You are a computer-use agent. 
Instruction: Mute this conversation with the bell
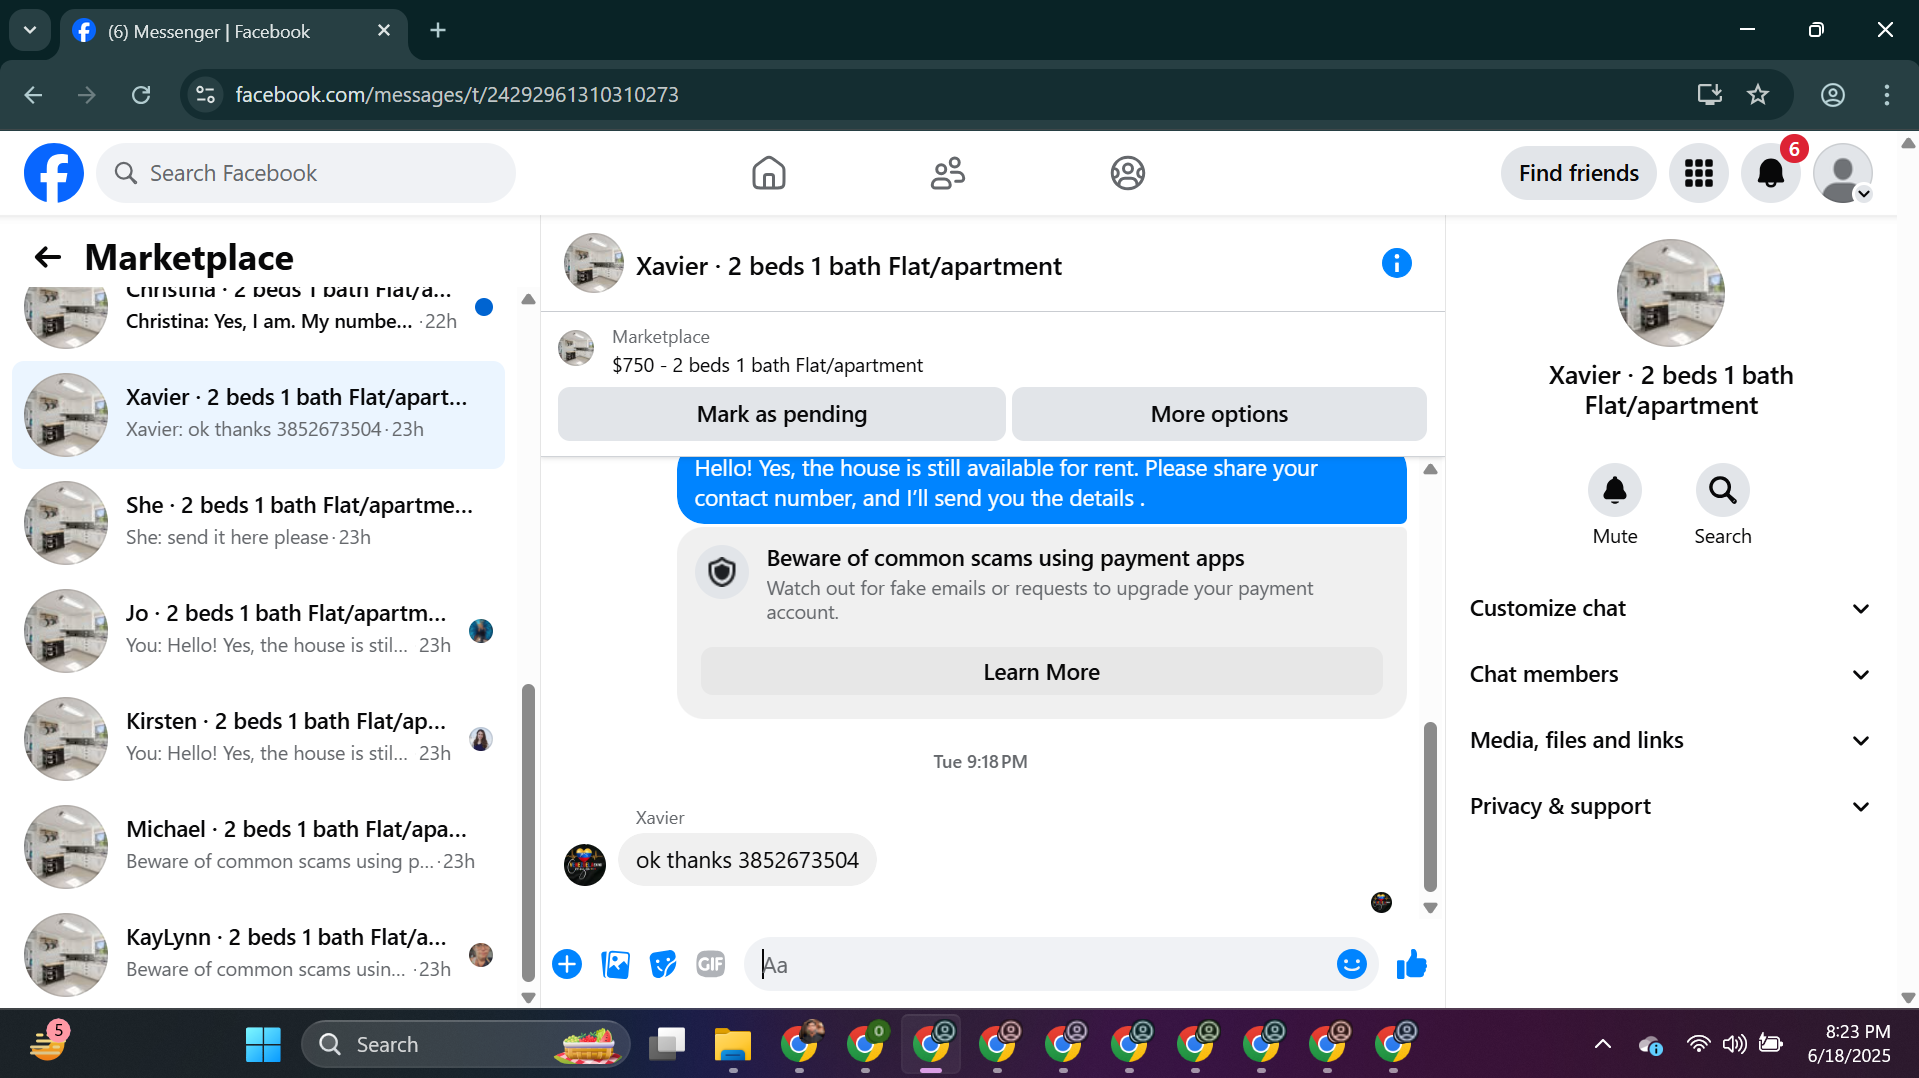pyautogui.click(x=1614, y=490)
